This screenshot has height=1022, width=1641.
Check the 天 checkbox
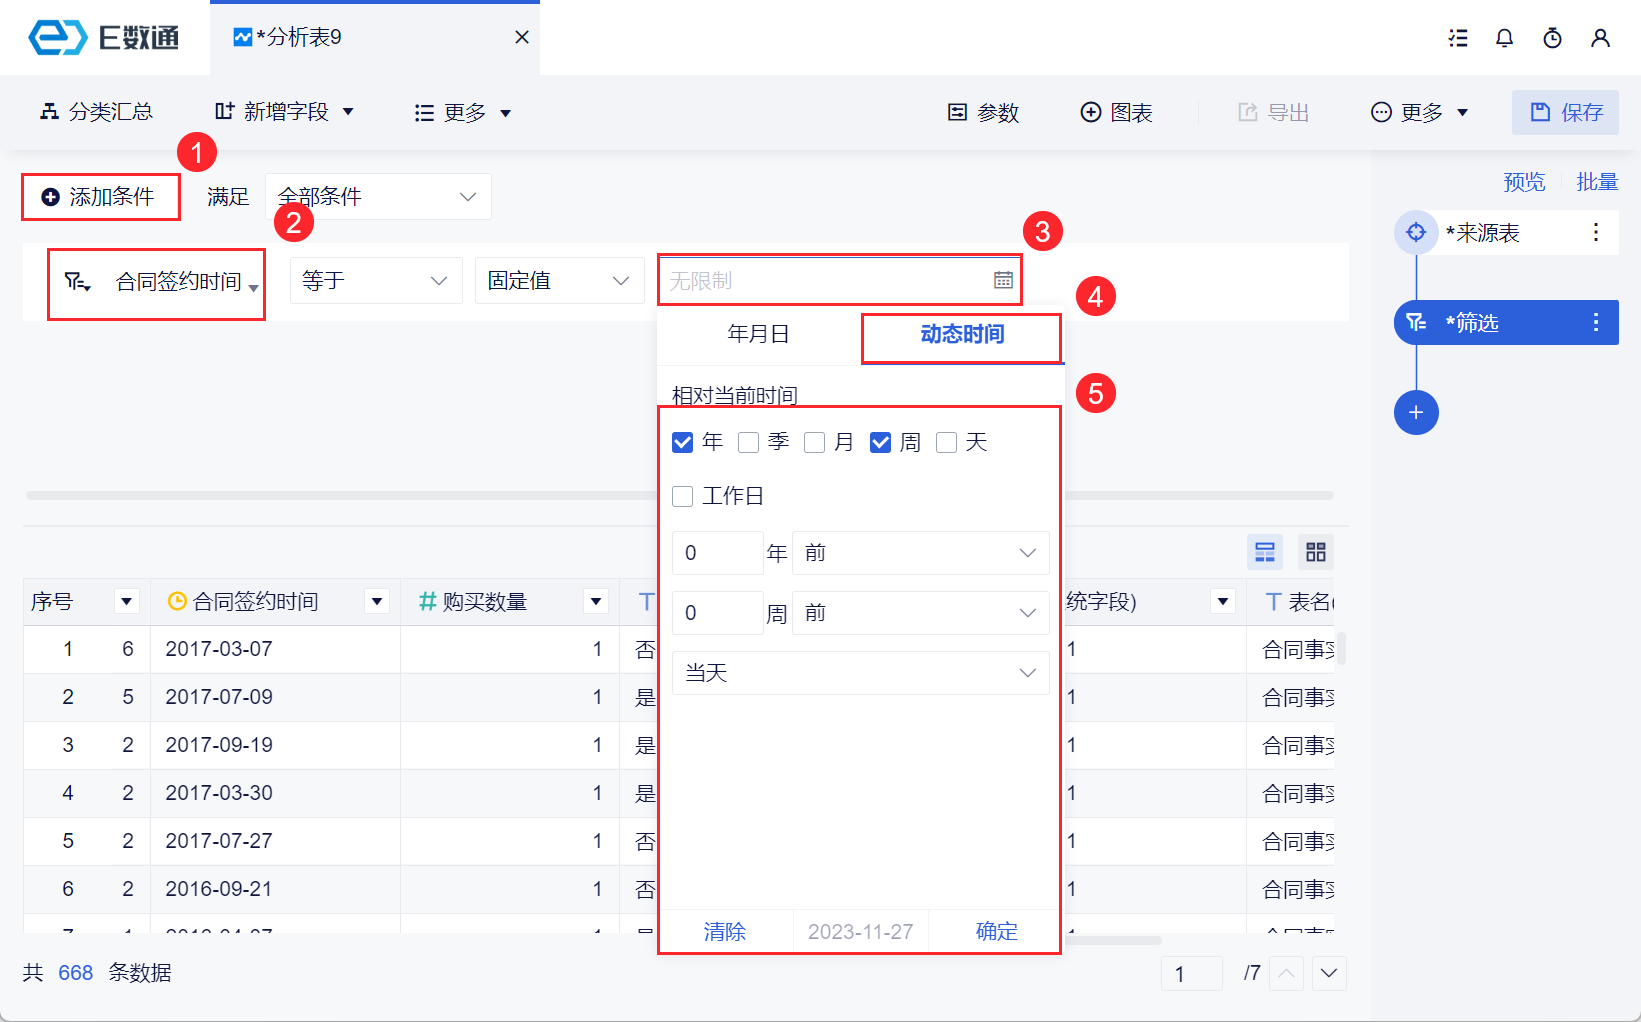coord(947,443)
